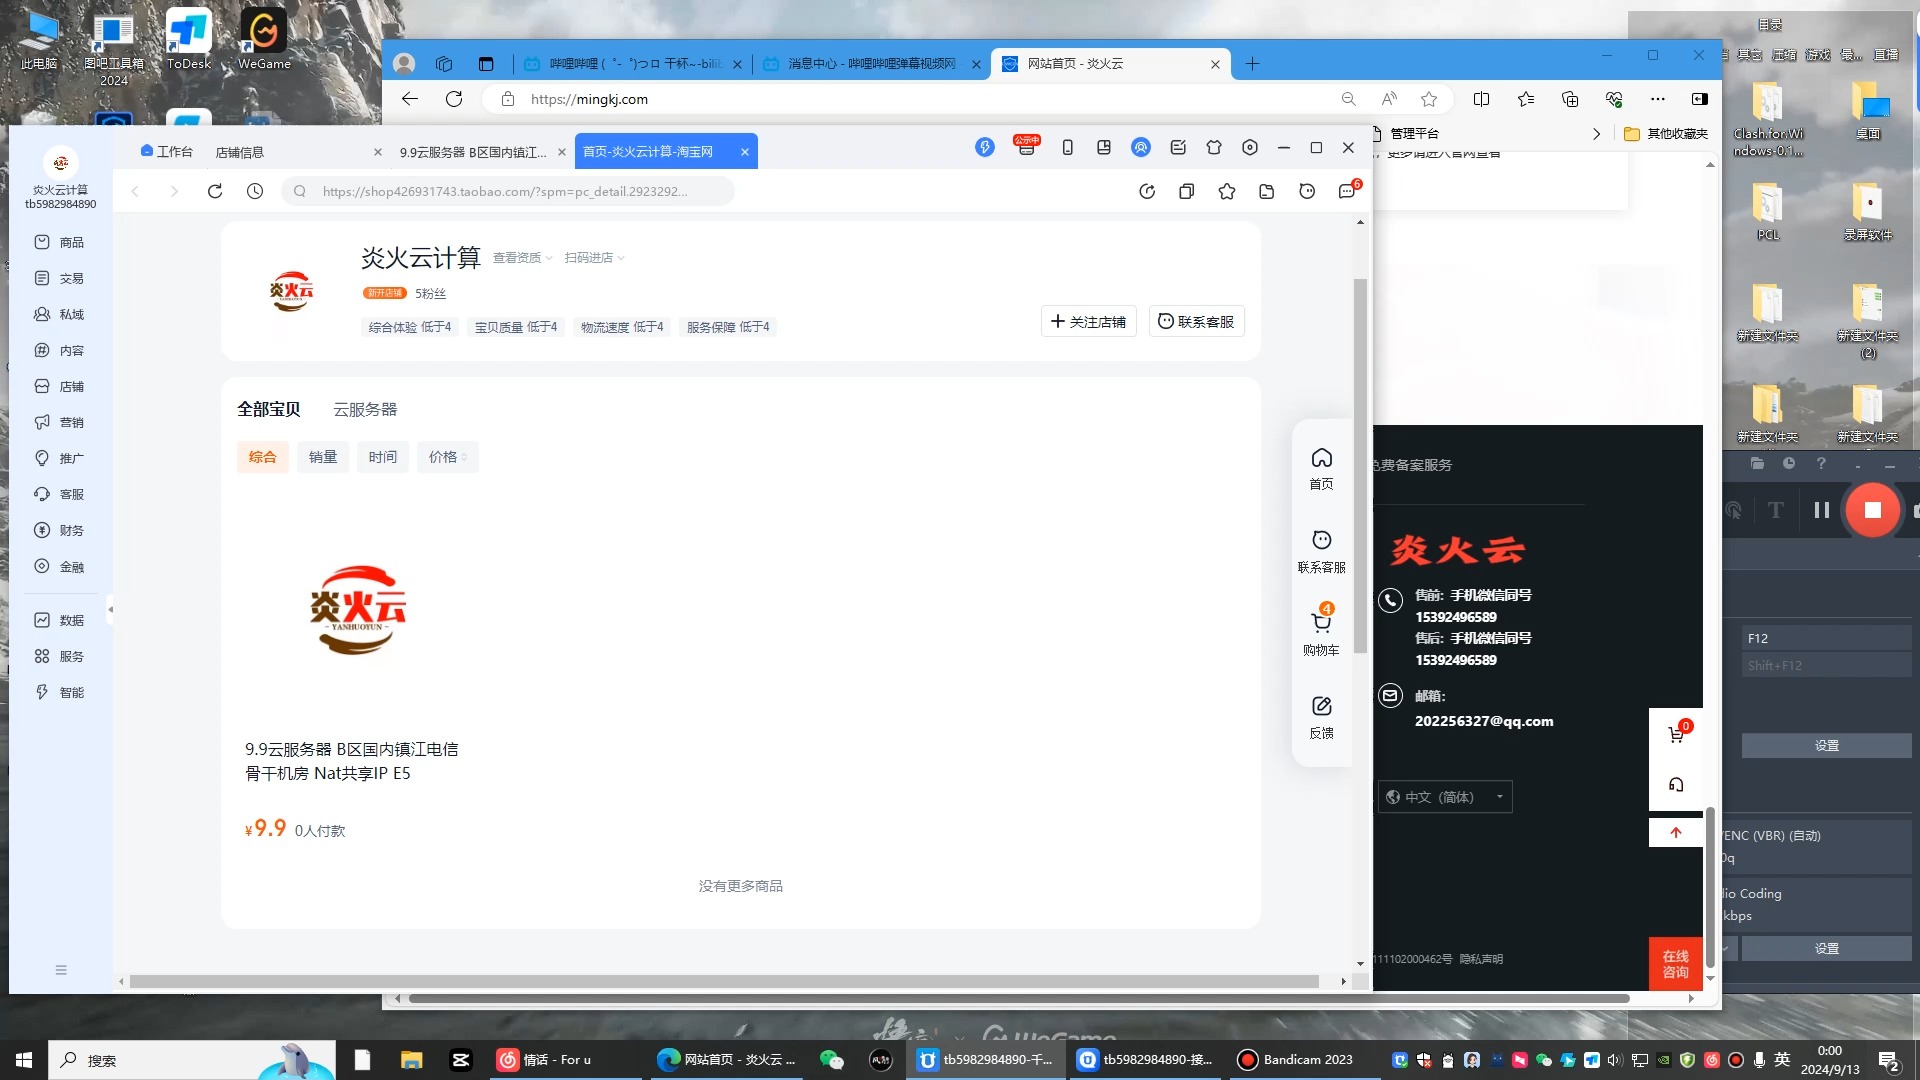Viewport: 1920px width, 1080px height.
Task: Click the 在线咨询 red button
Action: click(x=1676, y=964)
